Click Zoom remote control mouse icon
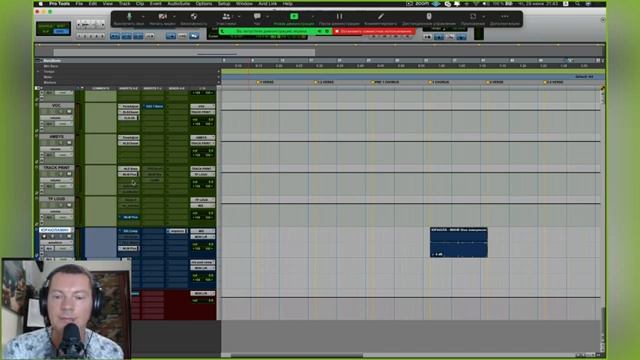 click(429, 17)
